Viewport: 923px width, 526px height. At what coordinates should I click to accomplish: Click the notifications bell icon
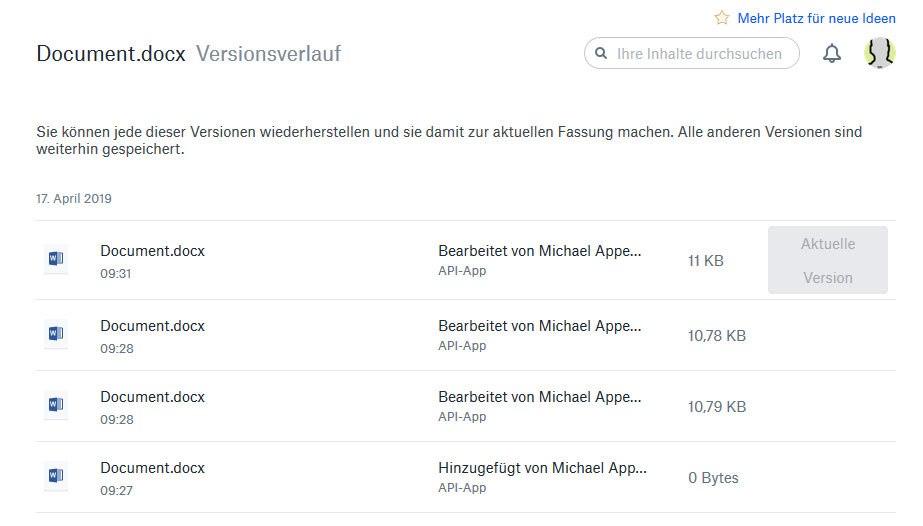coord(832,54)
